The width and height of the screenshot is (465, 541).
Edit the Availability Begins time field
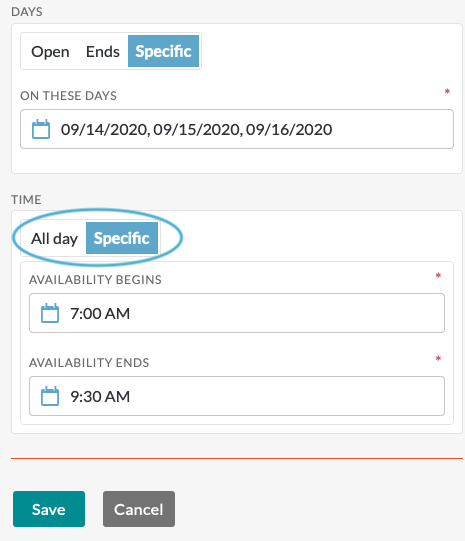(x=237, y=313)
